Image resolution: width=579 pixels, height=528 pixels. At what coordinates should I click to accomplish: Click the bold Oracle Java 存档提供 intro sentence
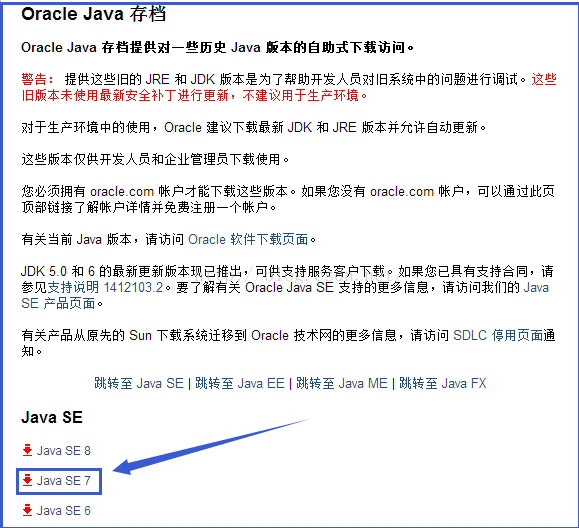point(218,47)
